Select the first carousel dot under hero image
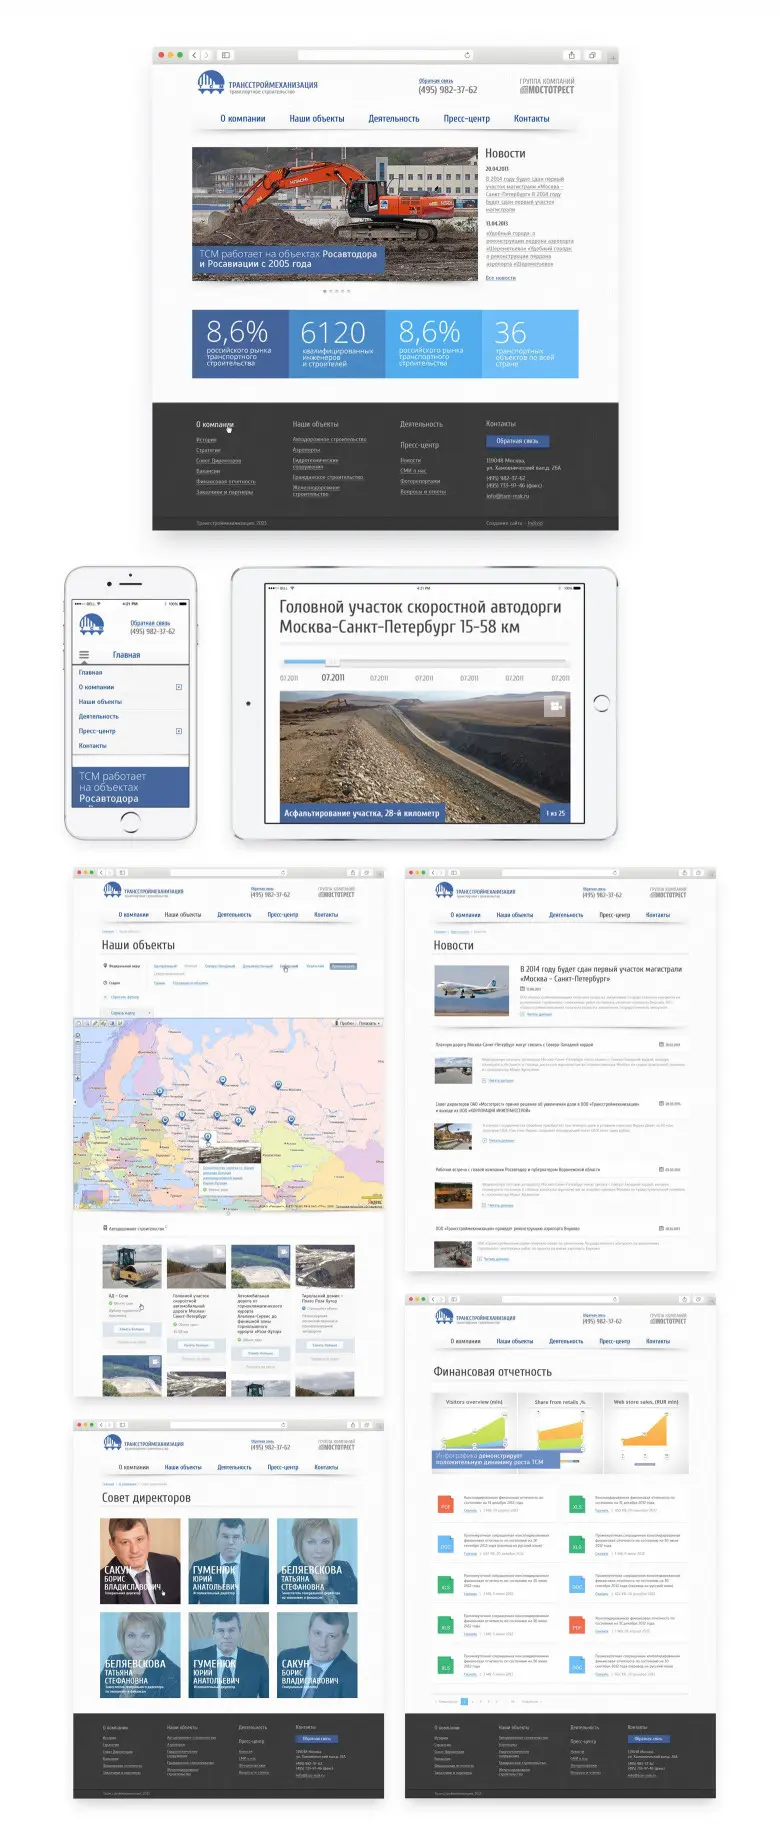The image size is (780, 1841). pos(324,291)
